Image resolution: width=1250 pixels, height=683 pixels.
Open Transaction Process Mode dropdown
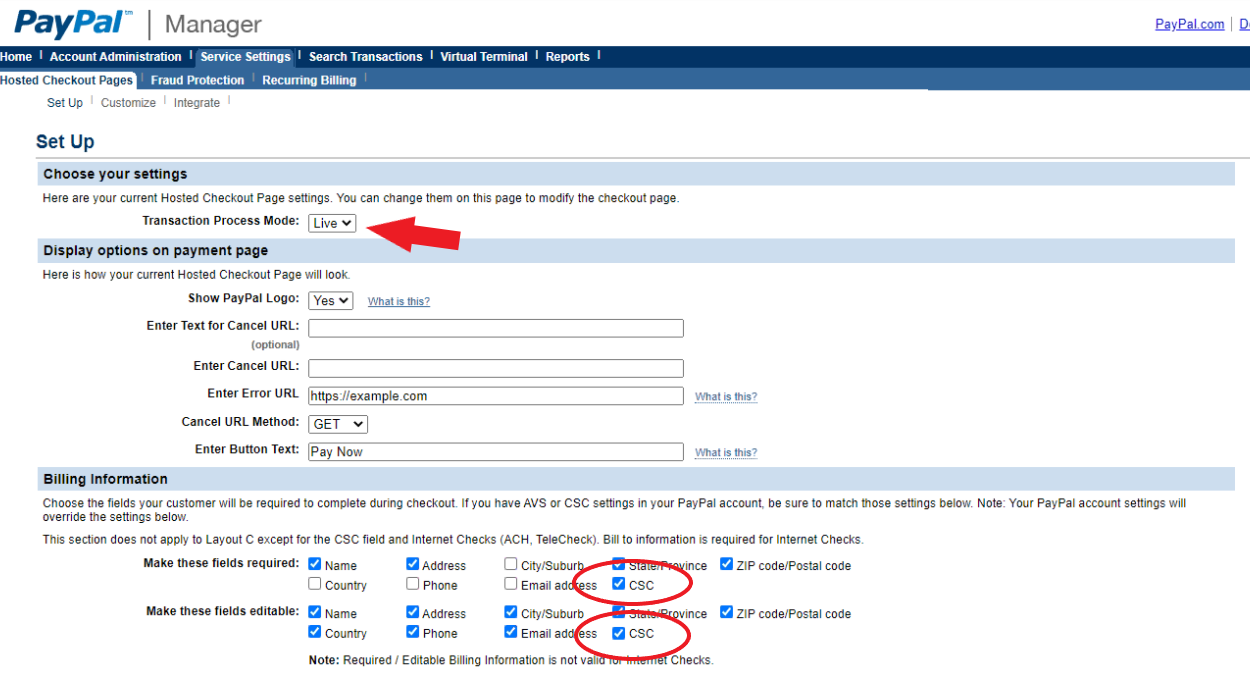coord(332,223)
